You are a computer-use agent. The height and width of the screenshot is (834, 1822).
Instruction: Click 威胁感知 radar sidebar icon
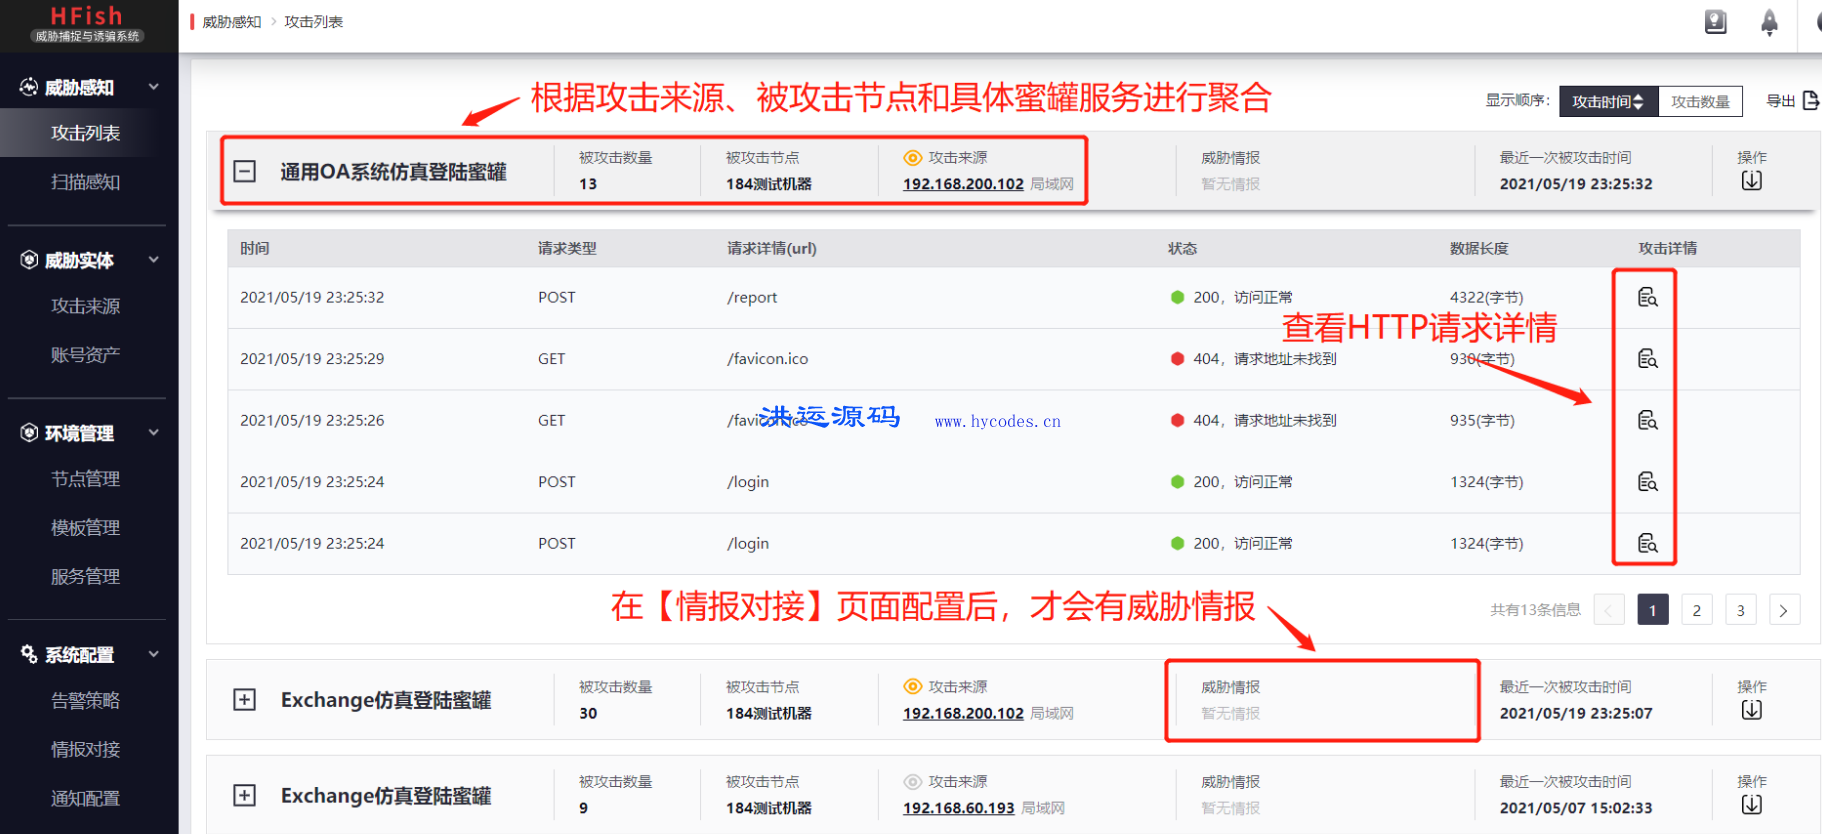pyautogui.click(x=29, y=87)
